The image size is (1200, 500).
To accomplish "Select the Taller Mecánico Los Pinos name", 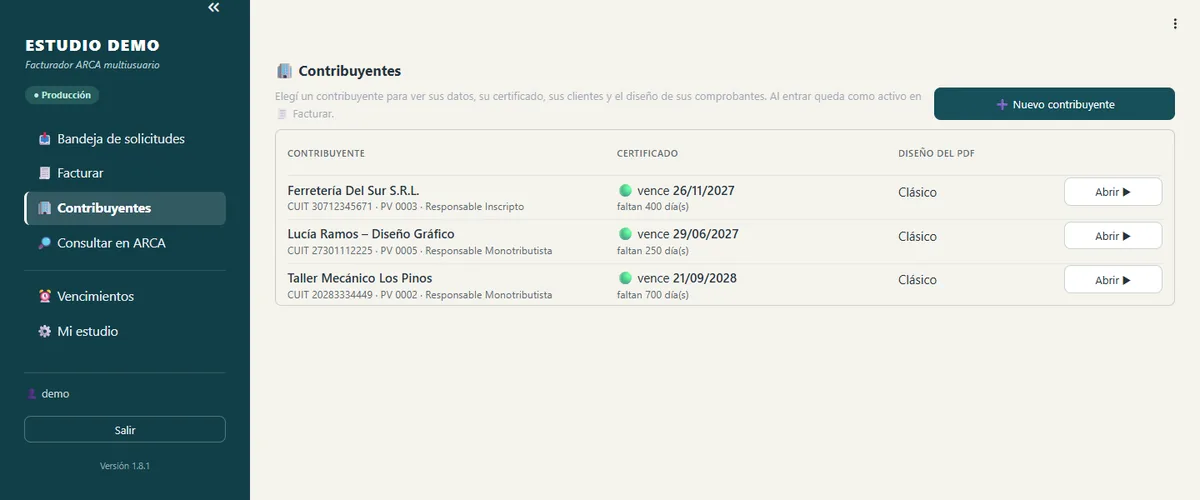I will tap(360, 277).
